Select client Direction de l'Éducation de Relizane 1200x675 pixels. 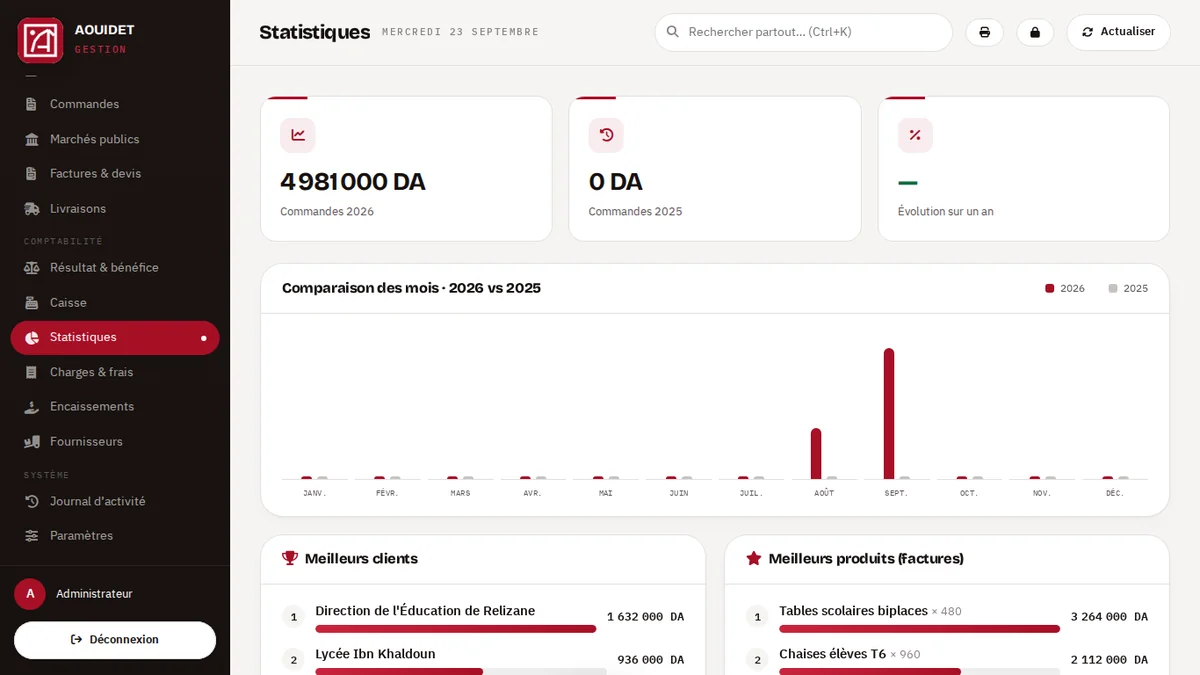pos(425,611)
